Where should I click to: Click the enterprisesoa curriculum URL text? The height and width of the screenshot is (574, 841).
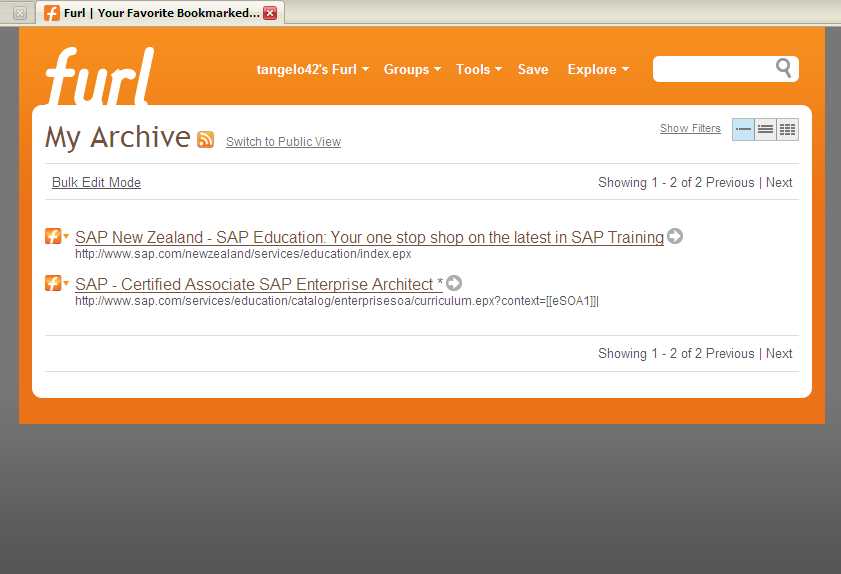337,301
